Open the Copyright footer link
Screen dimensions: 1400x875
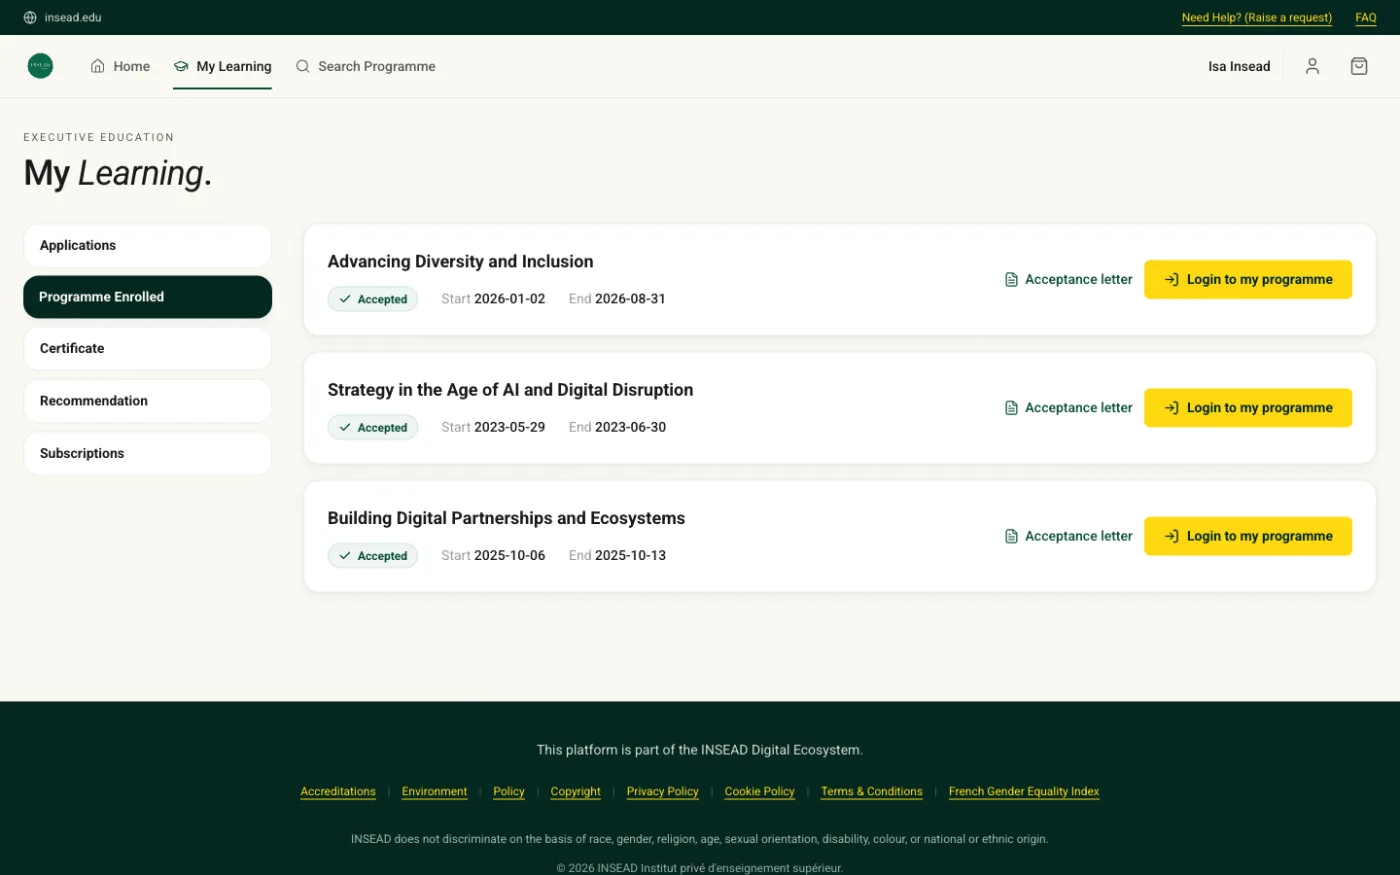pyautogui.click(x=575, y=791)
